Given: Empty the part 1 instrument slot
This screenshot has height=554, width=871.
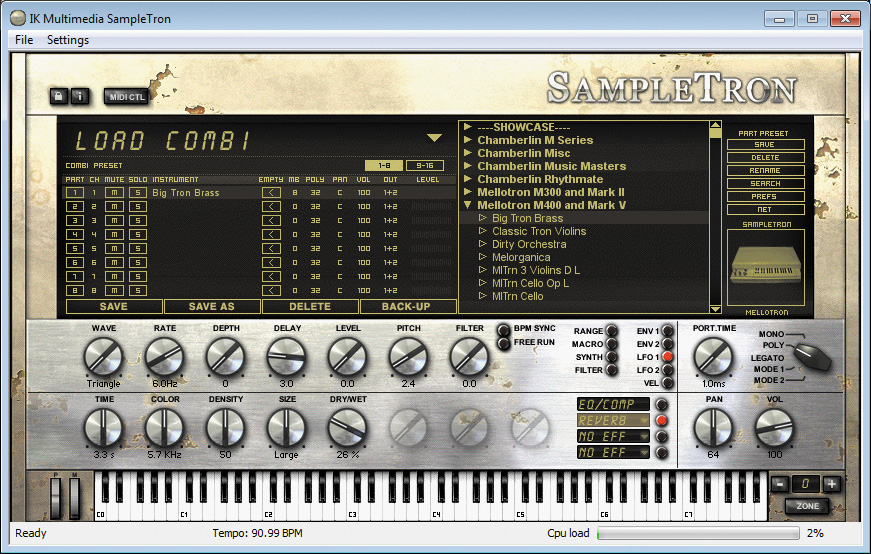Looking at the screenshot, I should point(271,193).
